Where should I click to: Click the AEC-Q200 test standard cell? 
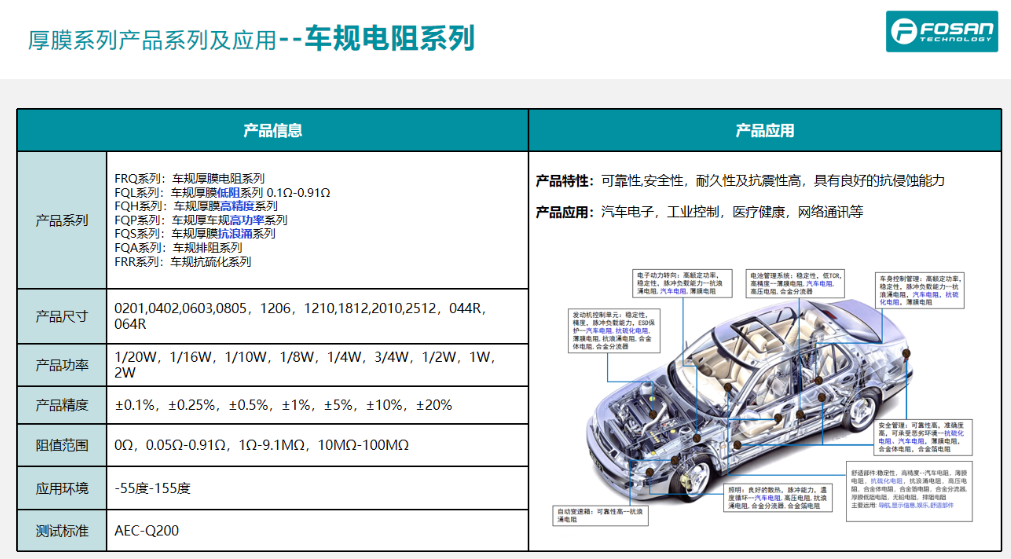tap(147, 530)
